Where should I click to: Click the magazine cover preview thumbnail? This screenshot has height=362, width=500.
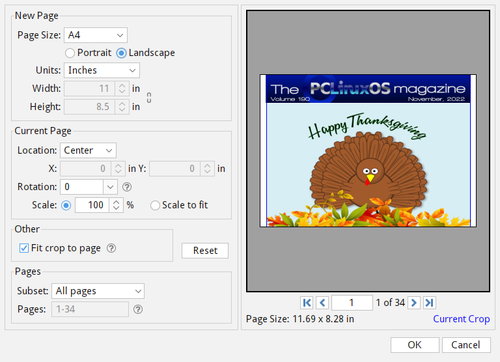pyautogui.click(x=368, y=151)
